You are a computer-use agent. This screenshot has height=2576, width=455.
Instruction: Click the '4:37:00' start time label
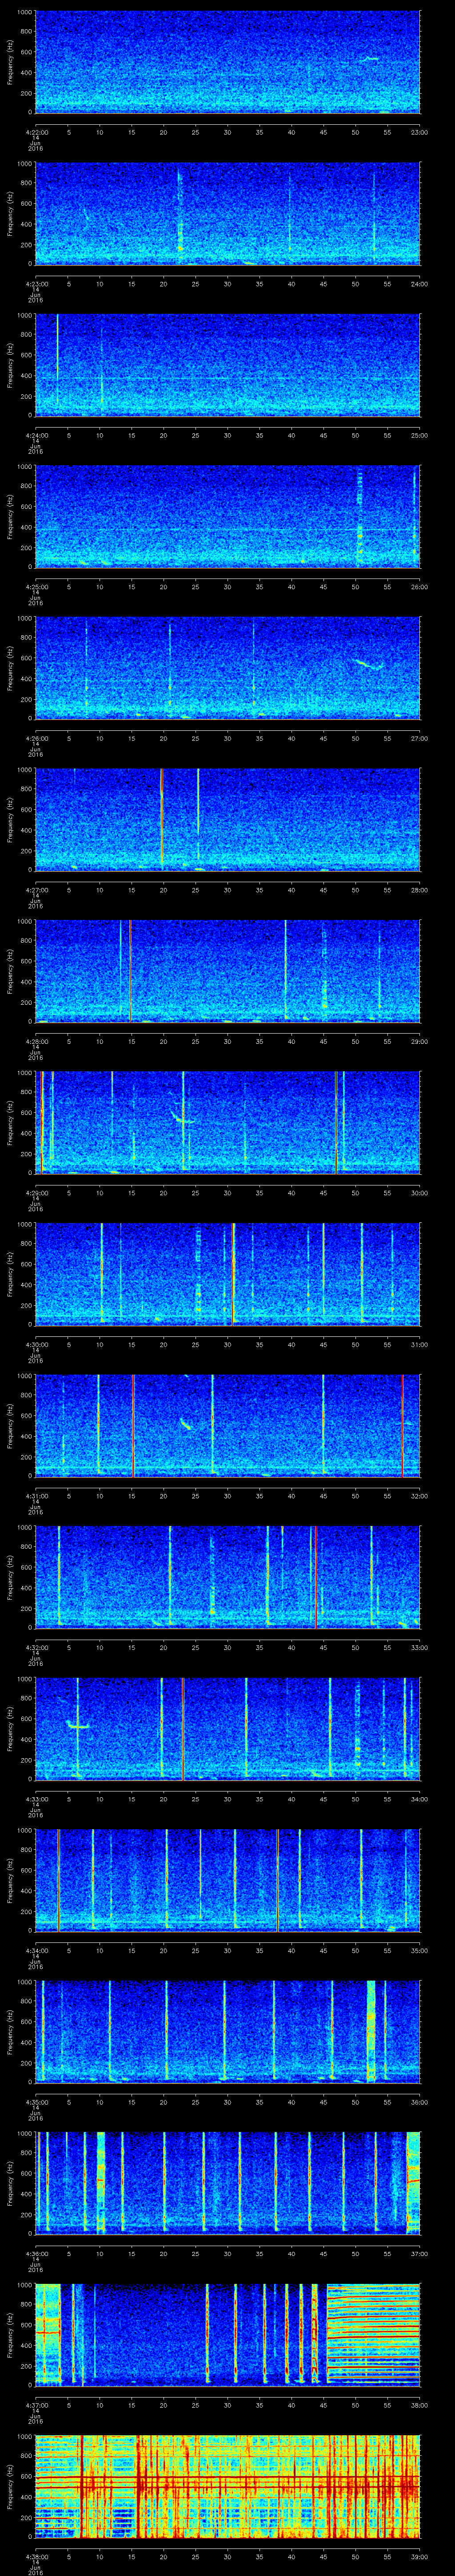pyautogui.click(x=36, y=2404)
